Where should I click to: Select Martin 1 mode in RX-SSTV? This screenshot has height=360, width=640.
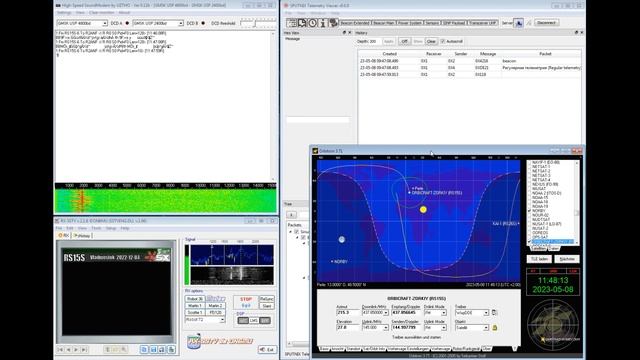point(195,306)
